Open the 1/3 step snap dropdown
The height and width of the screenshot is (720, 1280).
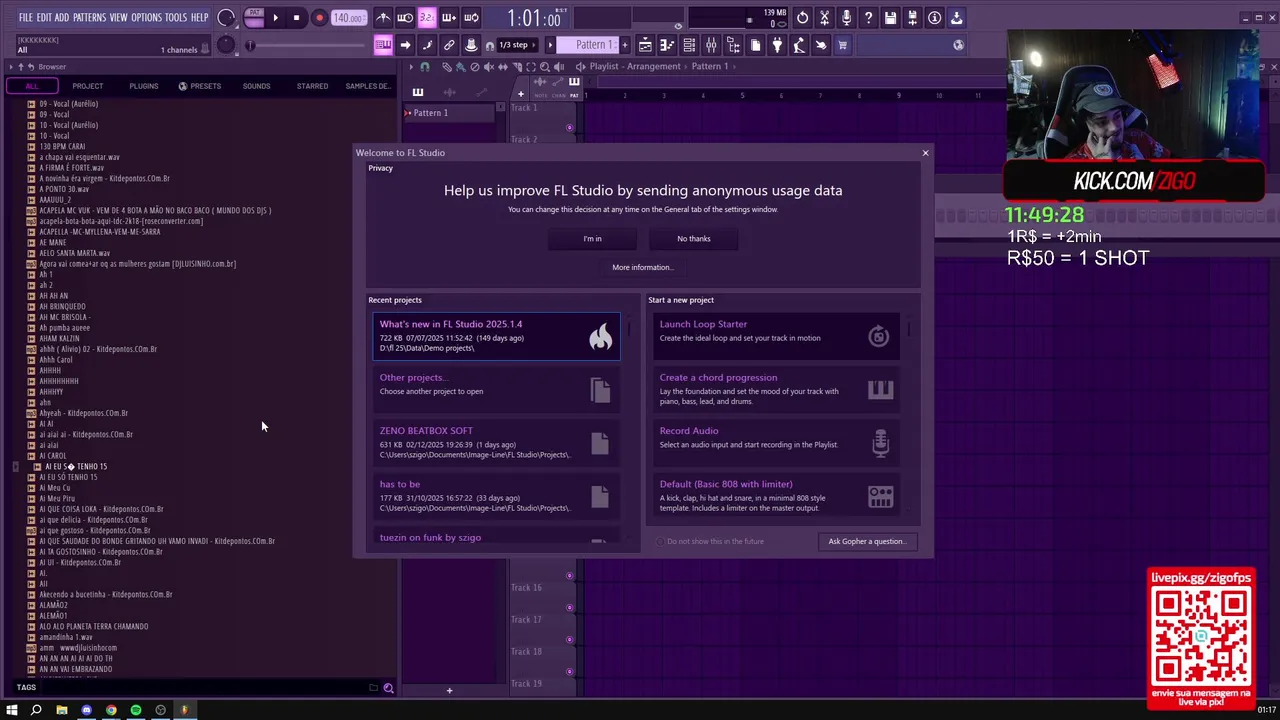coord(515,45)
